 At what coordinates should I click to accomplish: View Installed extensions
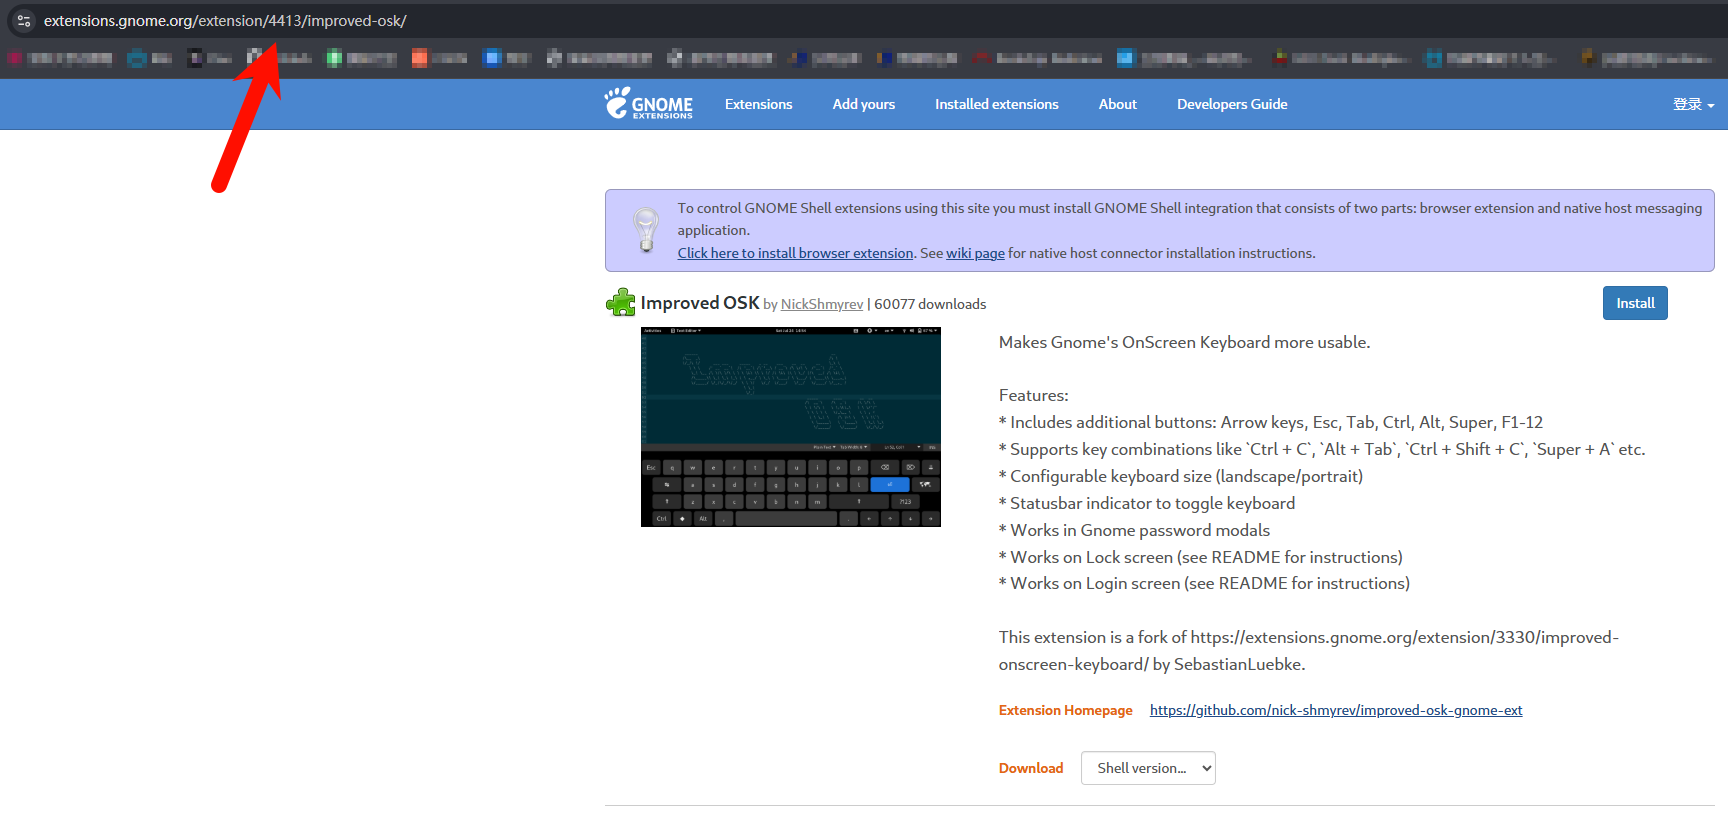[996, 104]
